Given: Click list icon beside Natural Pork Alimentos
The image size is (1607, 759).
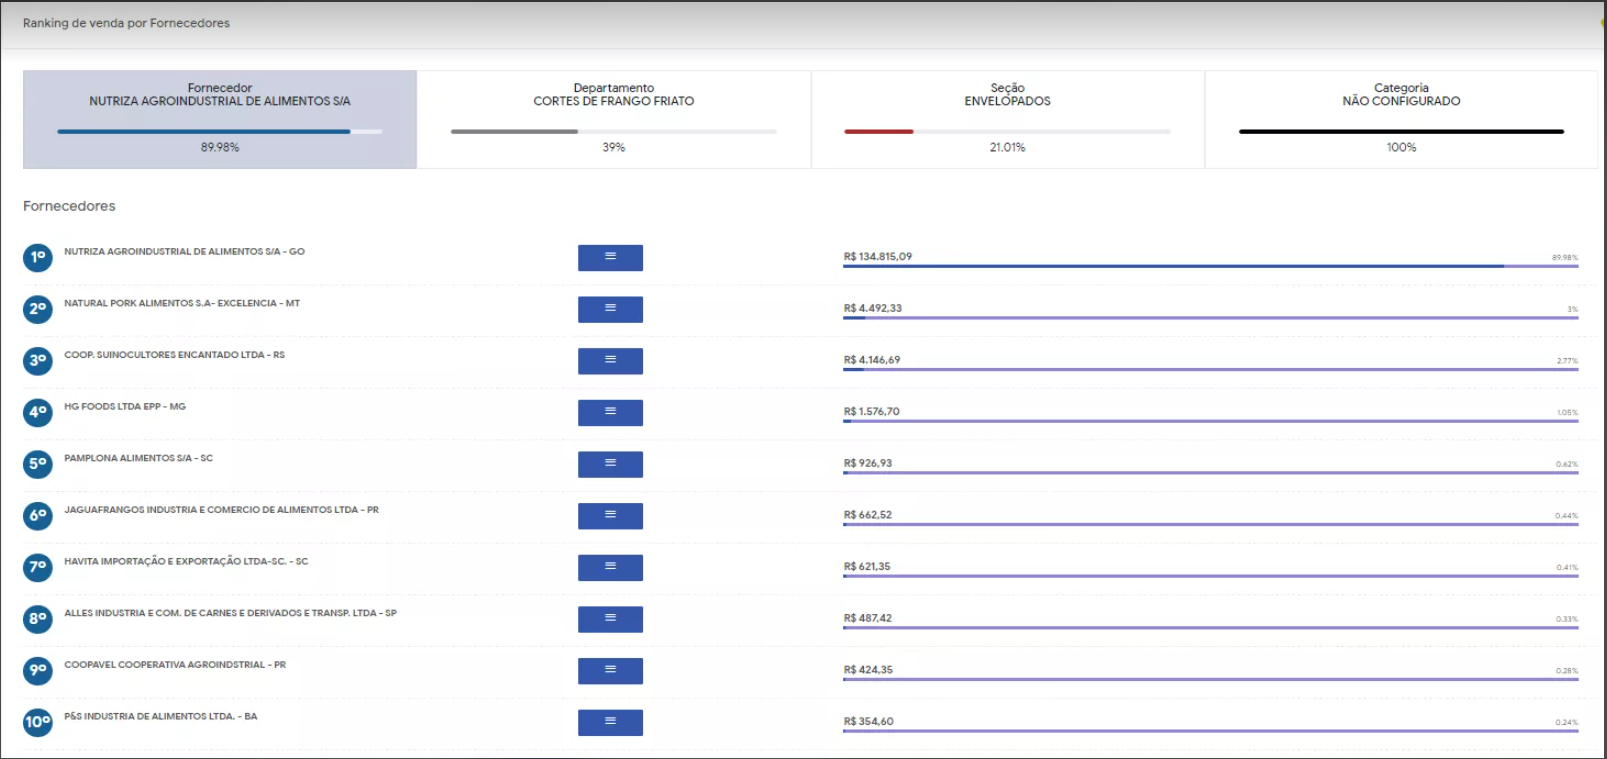Looking at the screenshot, I should [610, 309].
